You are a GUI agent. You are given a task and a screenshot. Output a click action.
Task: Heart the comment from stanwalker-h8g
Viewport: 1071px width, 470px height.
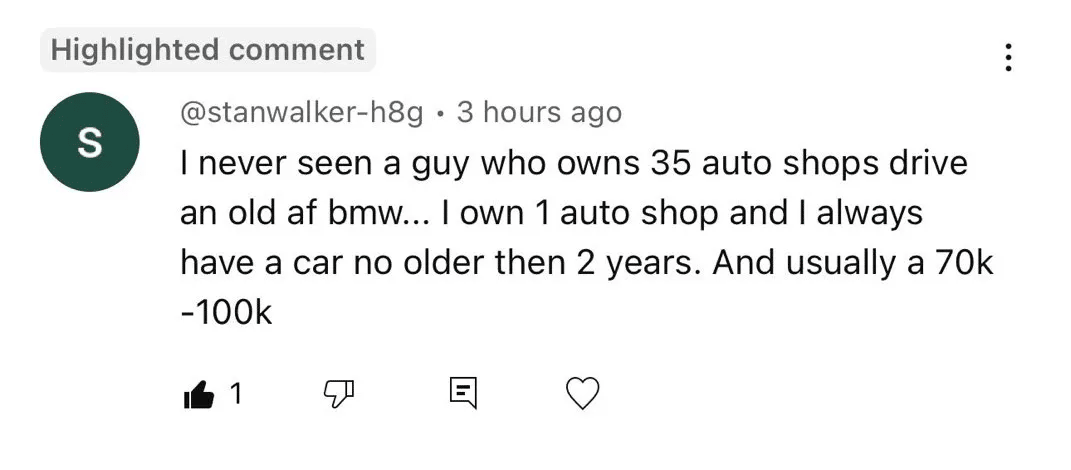583,394
